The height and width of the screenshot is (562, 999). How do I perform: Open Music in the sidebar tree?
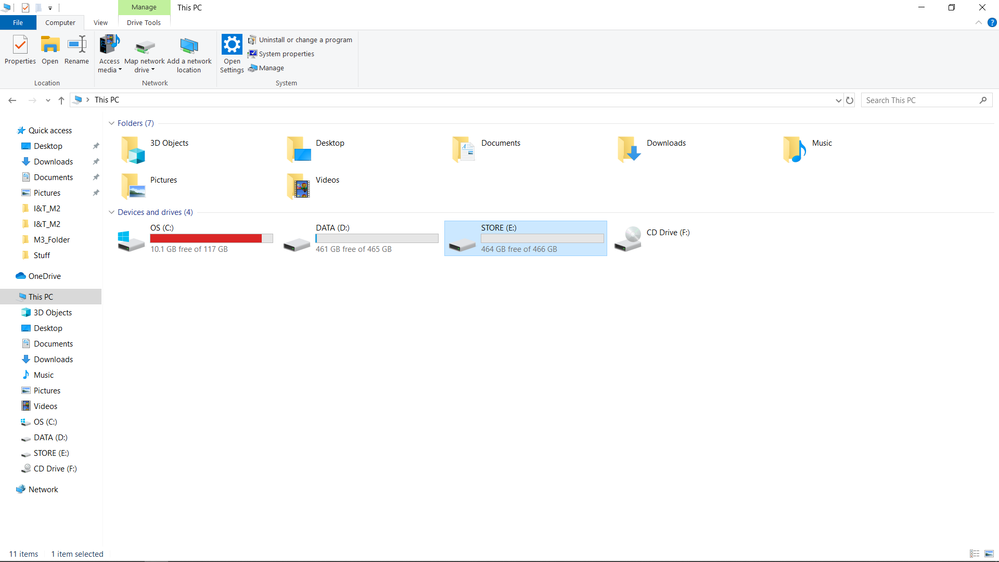pos(38,375)
